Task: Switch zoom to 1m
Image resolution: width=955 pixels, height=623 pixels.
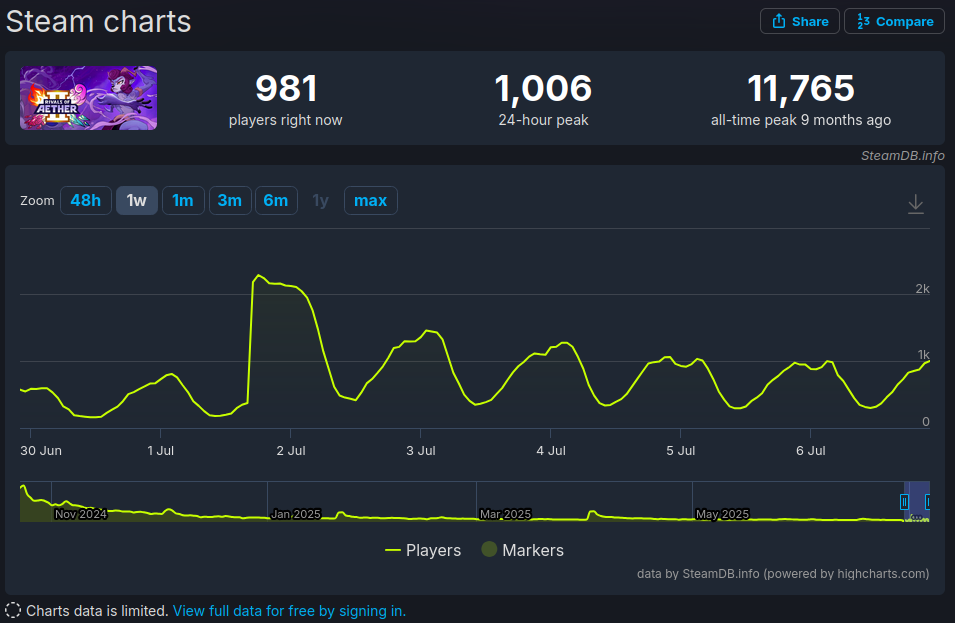Action: click(x=183, y=200)
